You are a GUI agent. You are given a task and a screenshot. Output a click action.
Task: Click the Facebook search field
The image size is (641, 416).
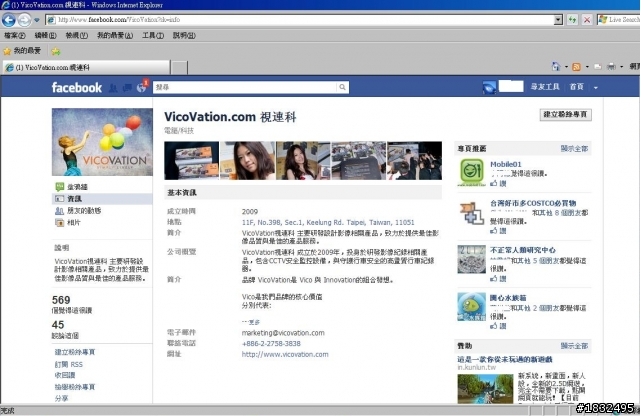tap(245, 87)
